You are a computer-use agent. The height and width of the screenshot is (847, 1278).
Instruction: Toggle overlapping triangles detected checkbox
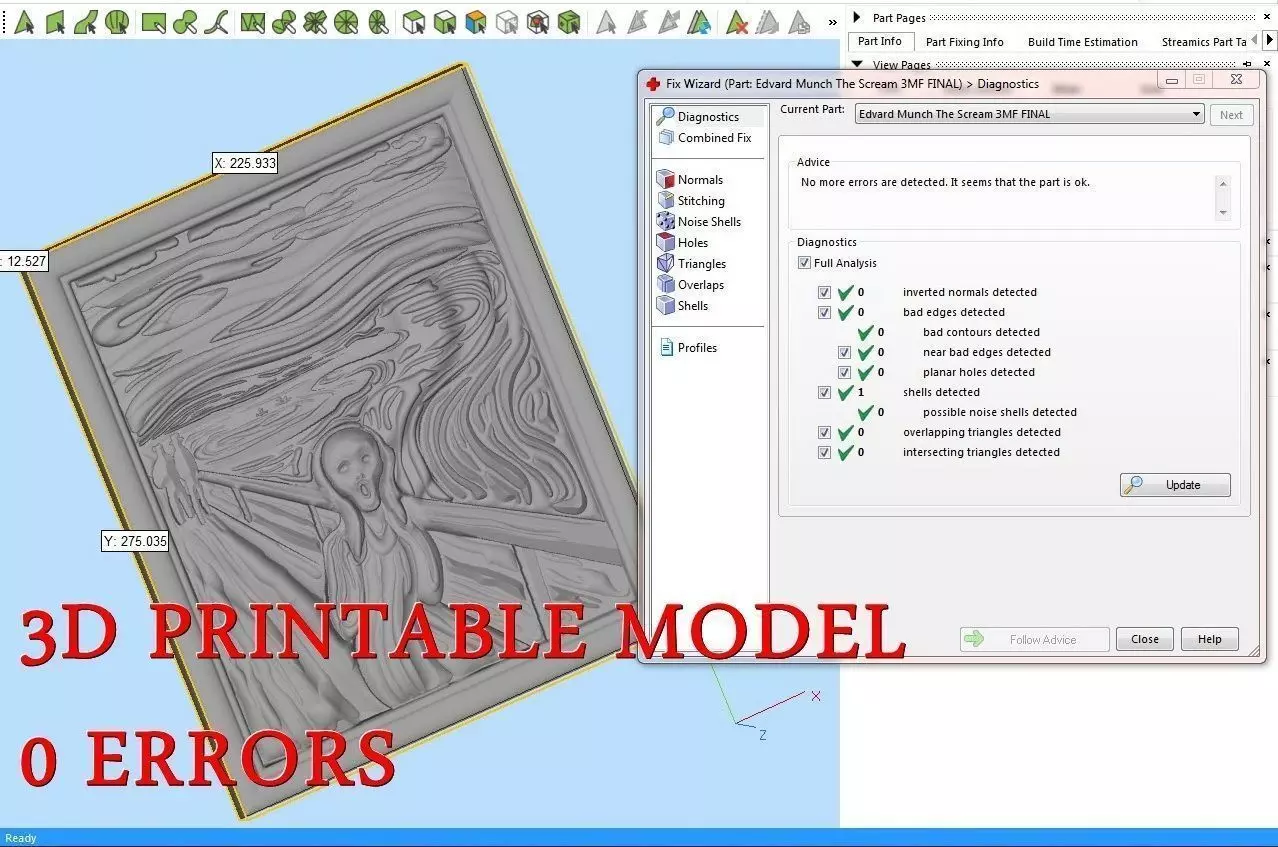(824, 432)
